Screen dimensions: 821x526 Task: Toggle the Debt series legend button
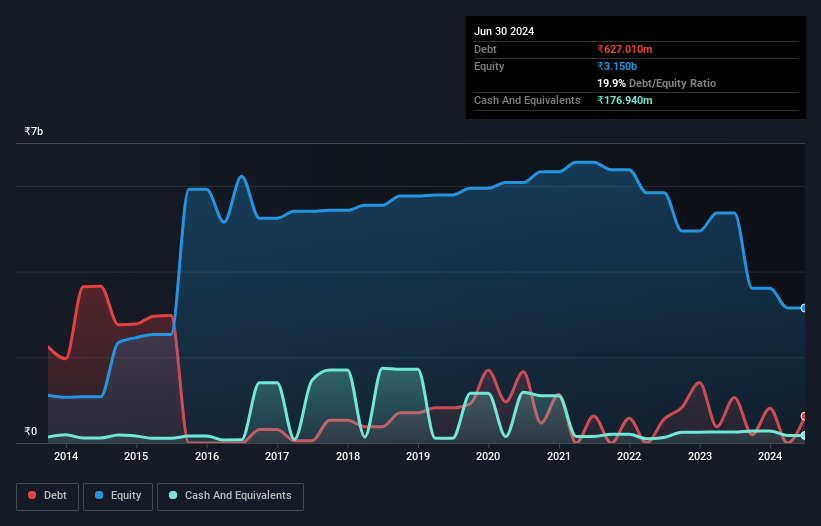click(x=47, y=496)
